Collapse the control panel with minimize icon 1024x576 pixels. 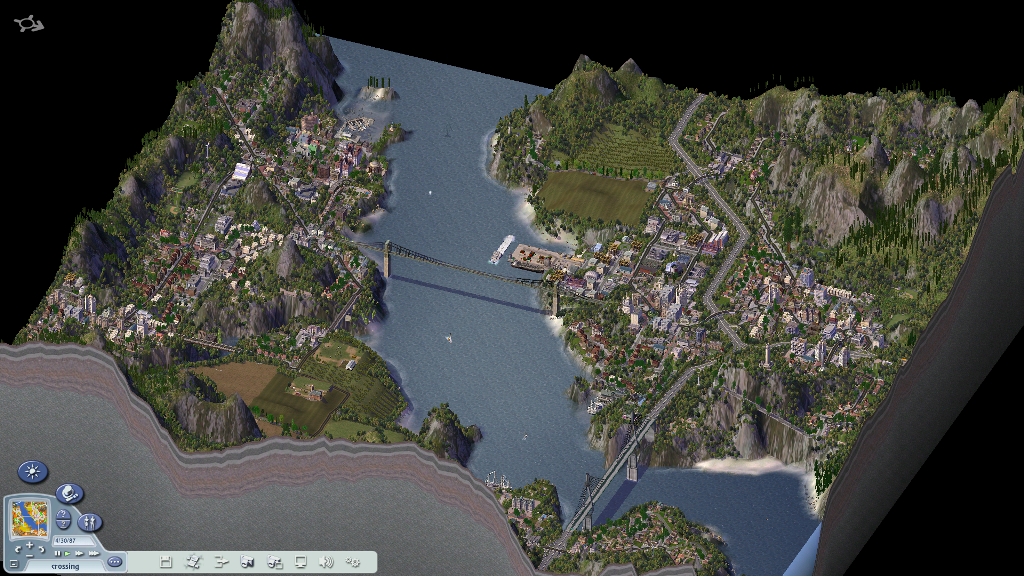pos(14,564)
